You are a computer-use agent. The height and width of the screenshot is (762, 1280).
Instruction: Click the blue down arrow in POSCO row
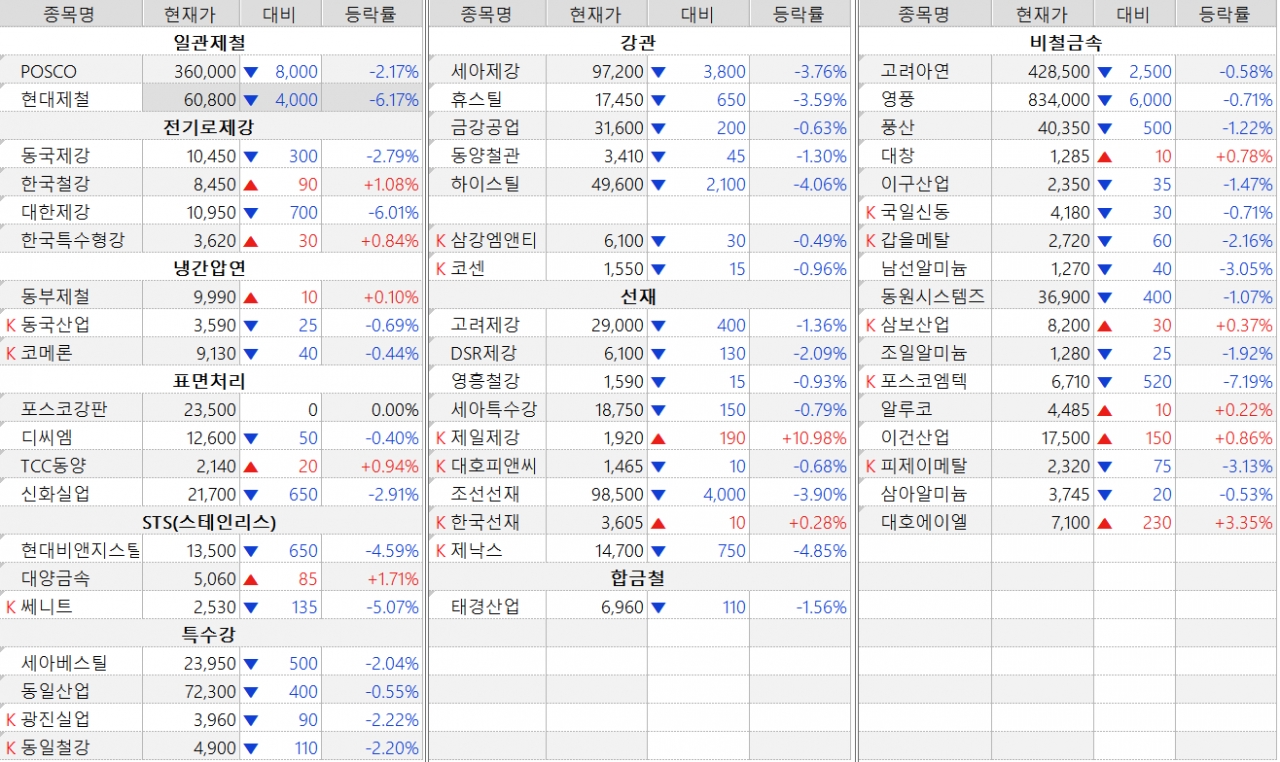pyautogui.click(x=251, y=72)
